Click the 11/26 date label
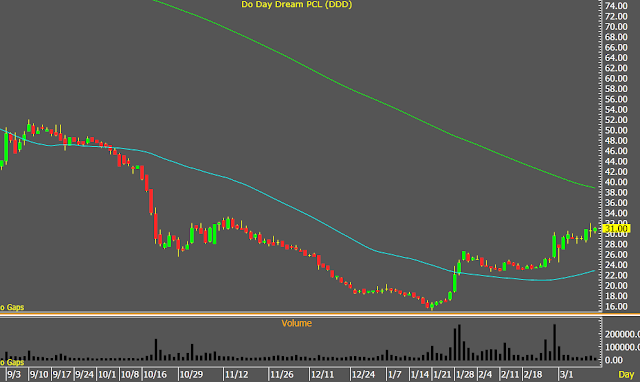The width and height of the screenshot is (640, 382). (282, 374)
